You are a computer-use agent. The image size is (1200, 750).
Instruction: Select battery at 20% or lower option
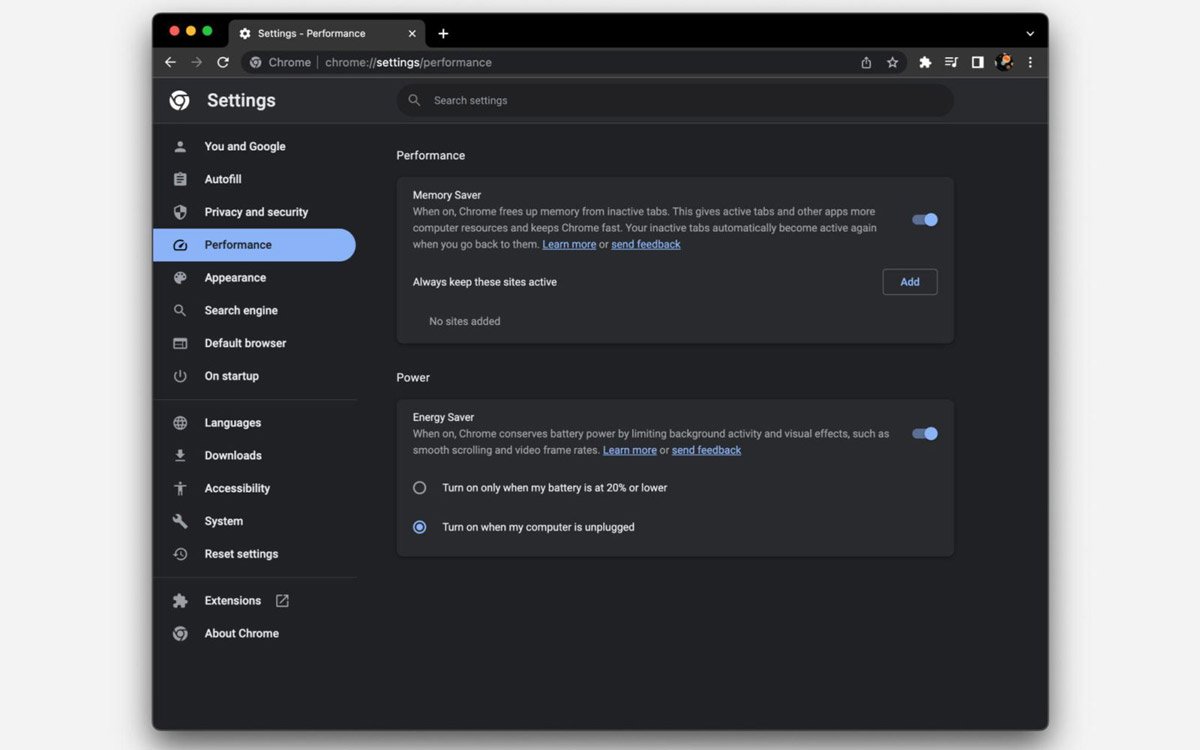pos(420,488)
